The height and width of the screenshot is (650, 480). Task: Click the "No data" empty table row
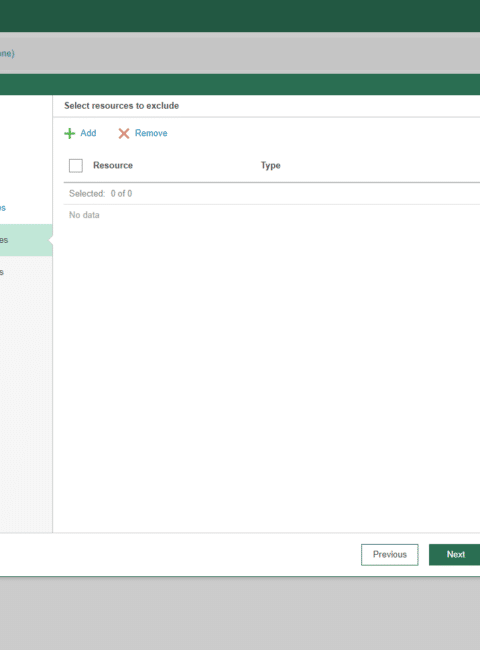coord(272,215)
